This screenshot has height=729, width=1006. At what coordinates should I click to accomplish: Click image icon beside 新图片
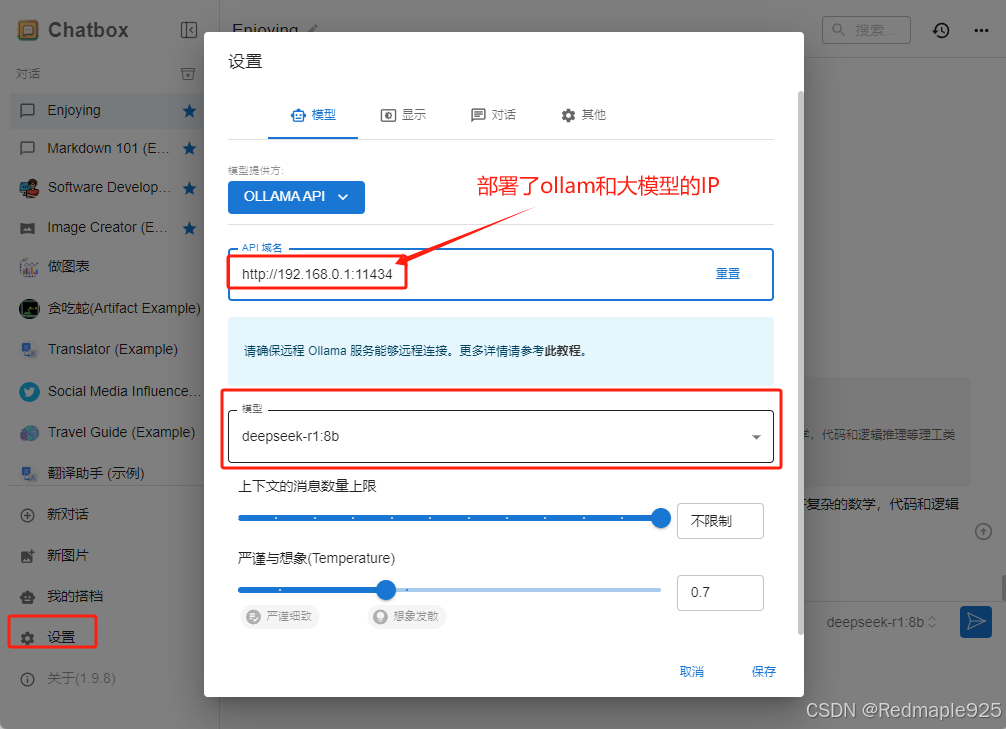click(28, 556)
